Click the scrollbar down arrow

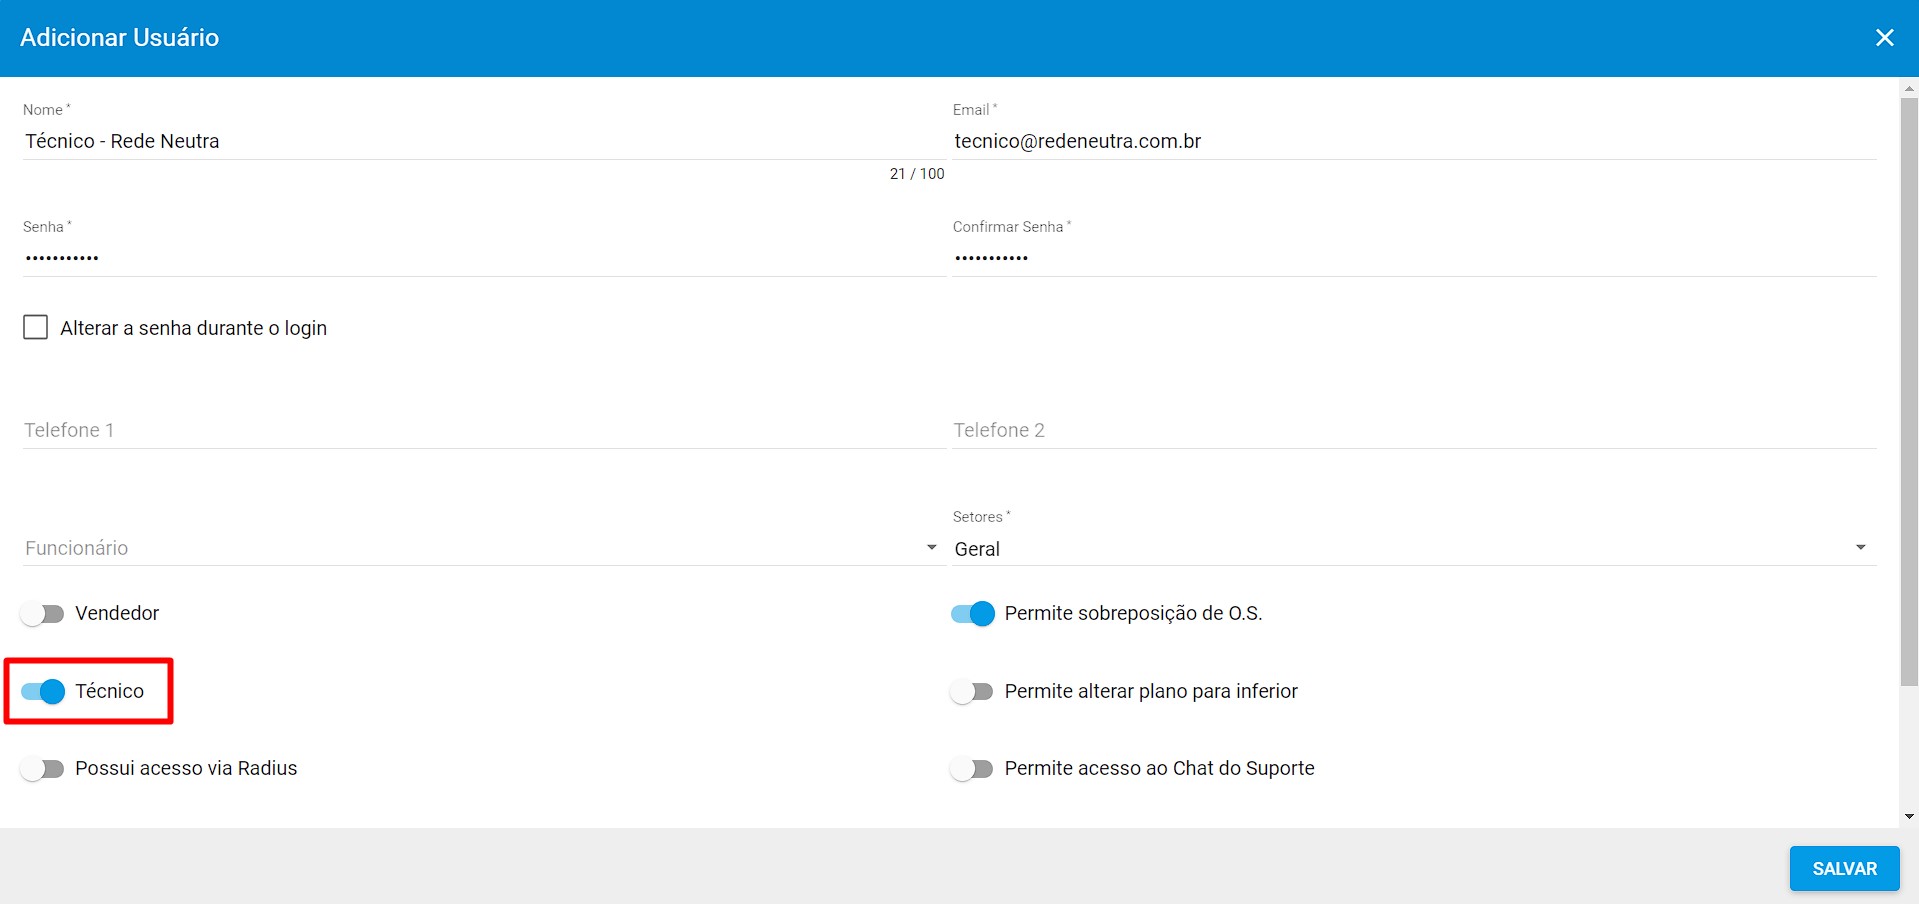point(1909,817)
